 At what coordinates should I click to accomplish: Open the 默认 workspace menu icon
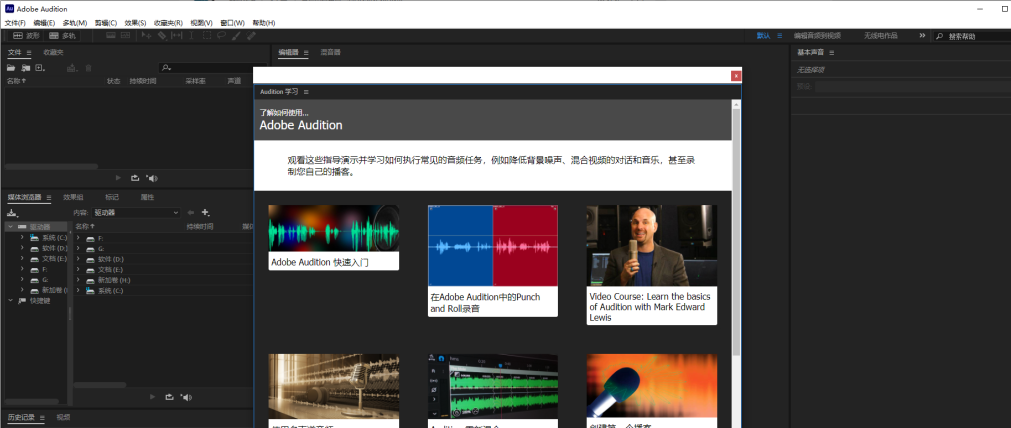pyautogui.click(x=780, y=35)
